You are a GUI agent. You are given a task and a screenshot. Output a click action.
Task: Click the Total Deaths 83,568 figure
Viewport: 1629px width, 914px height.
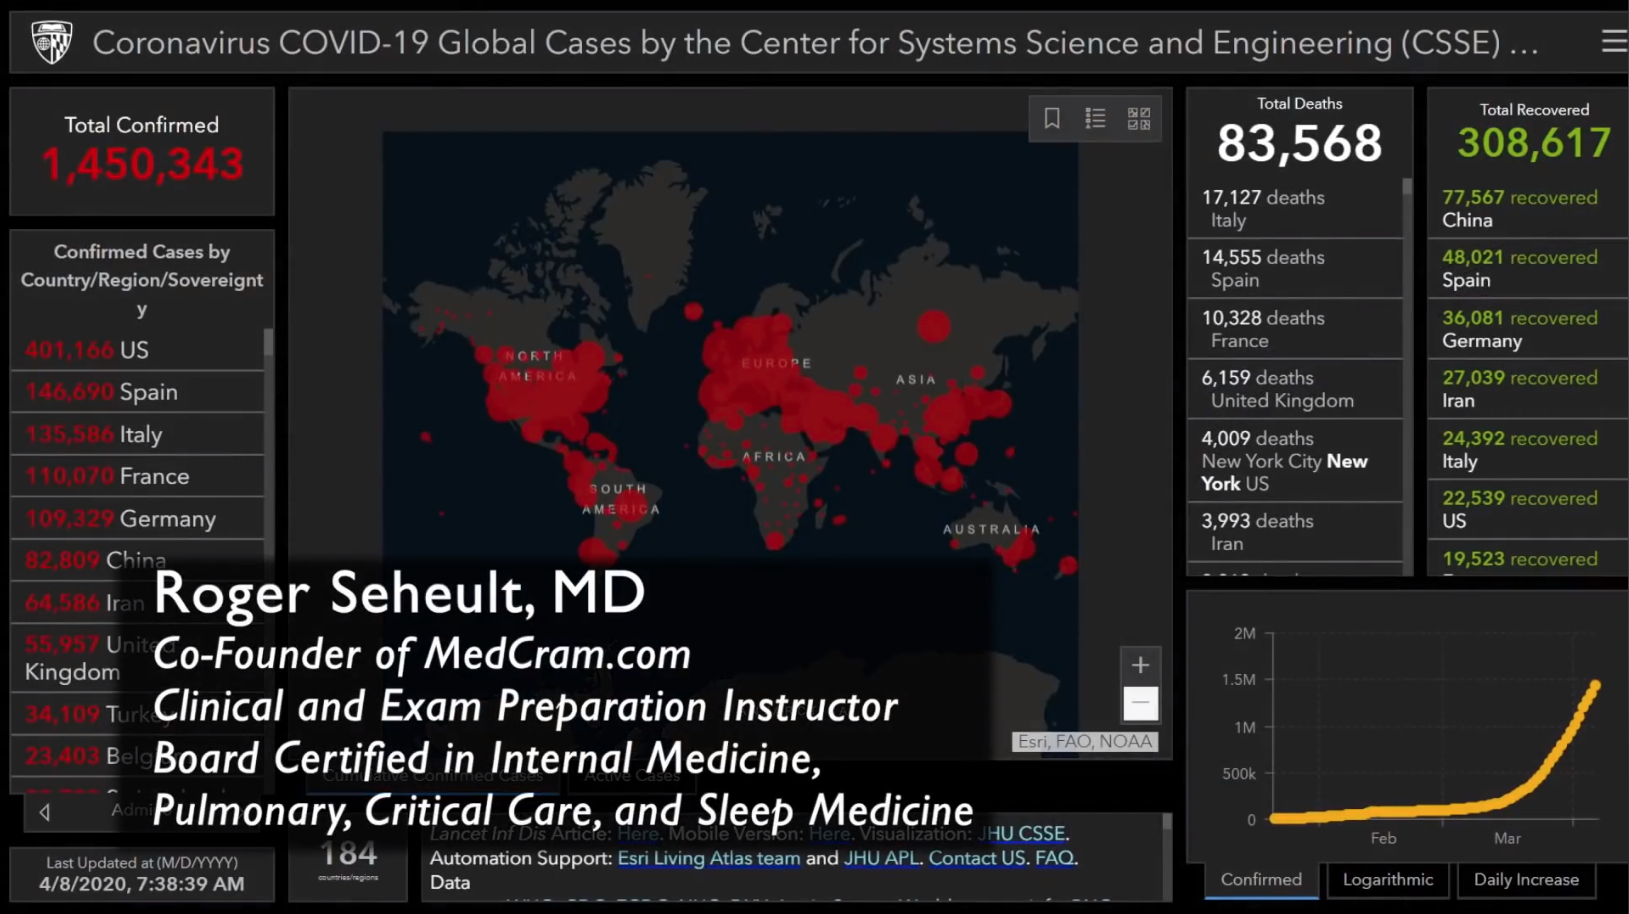[1299, 143]
